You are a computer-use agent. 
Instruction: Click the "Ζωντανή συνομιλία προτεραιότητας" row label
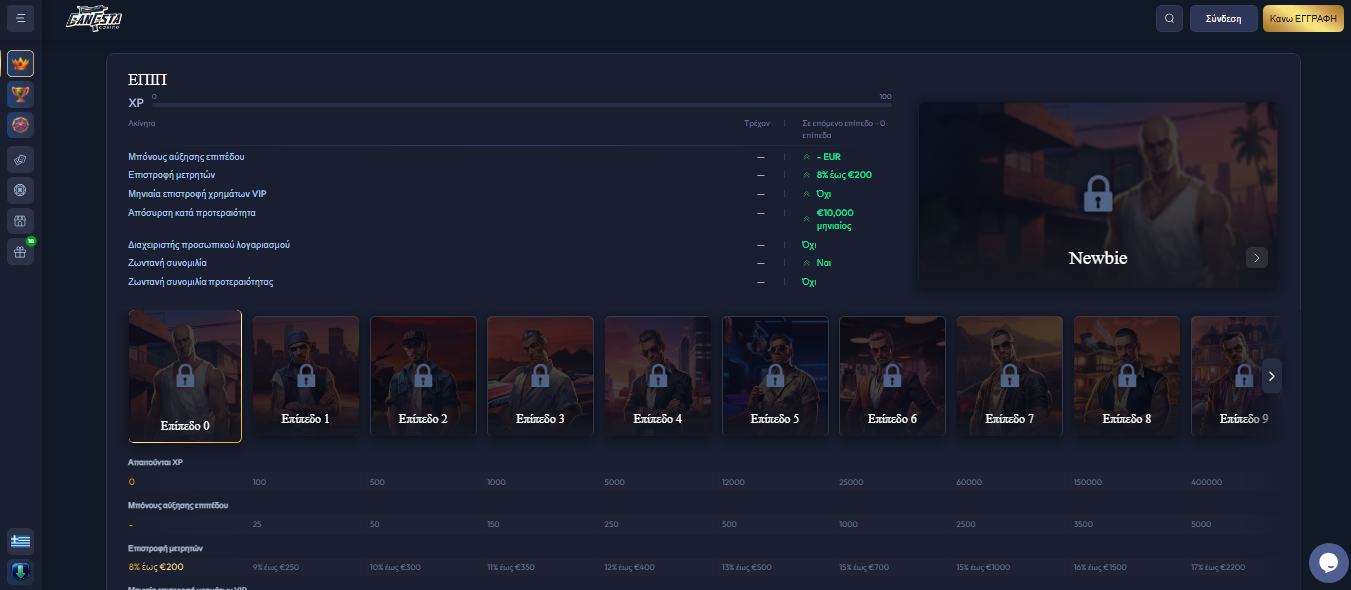(x=200, y=282)
